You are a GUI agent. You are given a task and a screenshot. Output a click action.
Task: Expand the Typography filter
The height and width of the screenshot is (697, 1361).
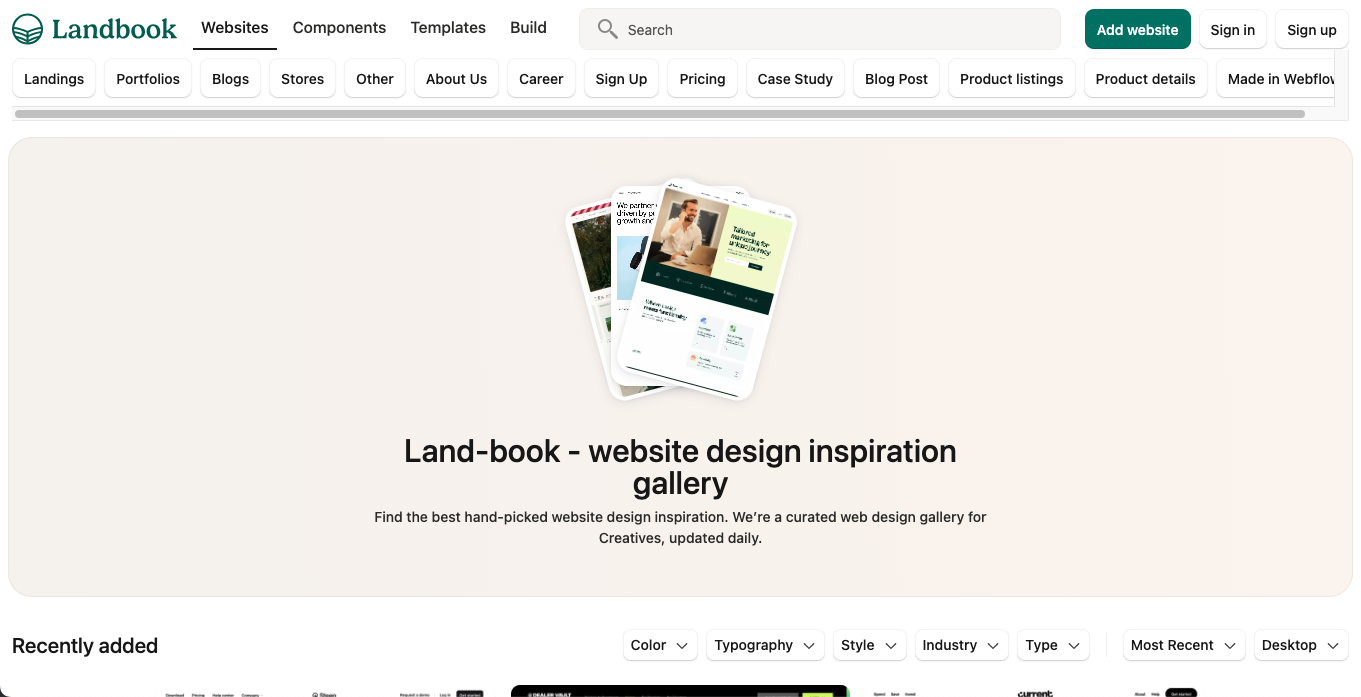765,645
